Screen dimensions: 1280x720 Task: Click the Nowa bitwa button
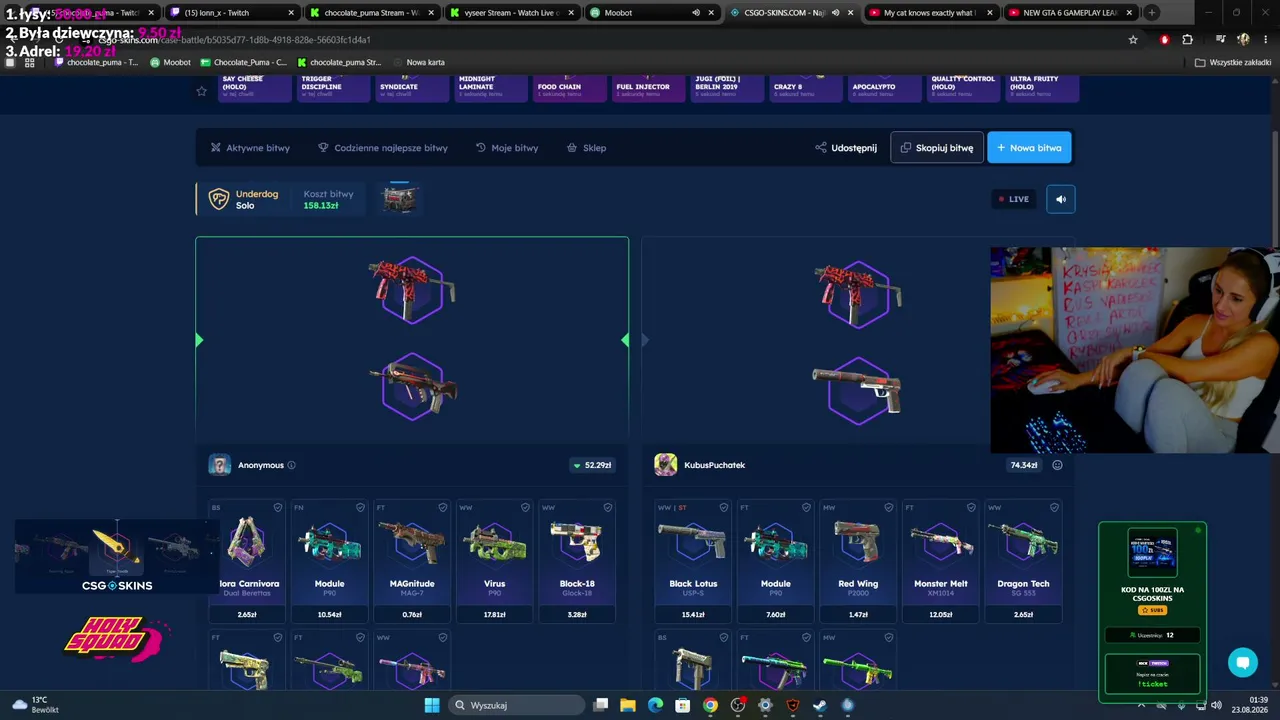coord(1029,148)
